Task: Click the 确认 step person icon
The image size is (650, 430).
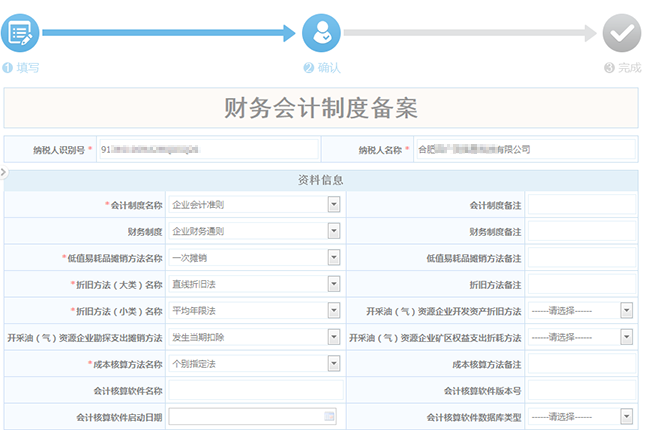Action: [x=322, y=33]
